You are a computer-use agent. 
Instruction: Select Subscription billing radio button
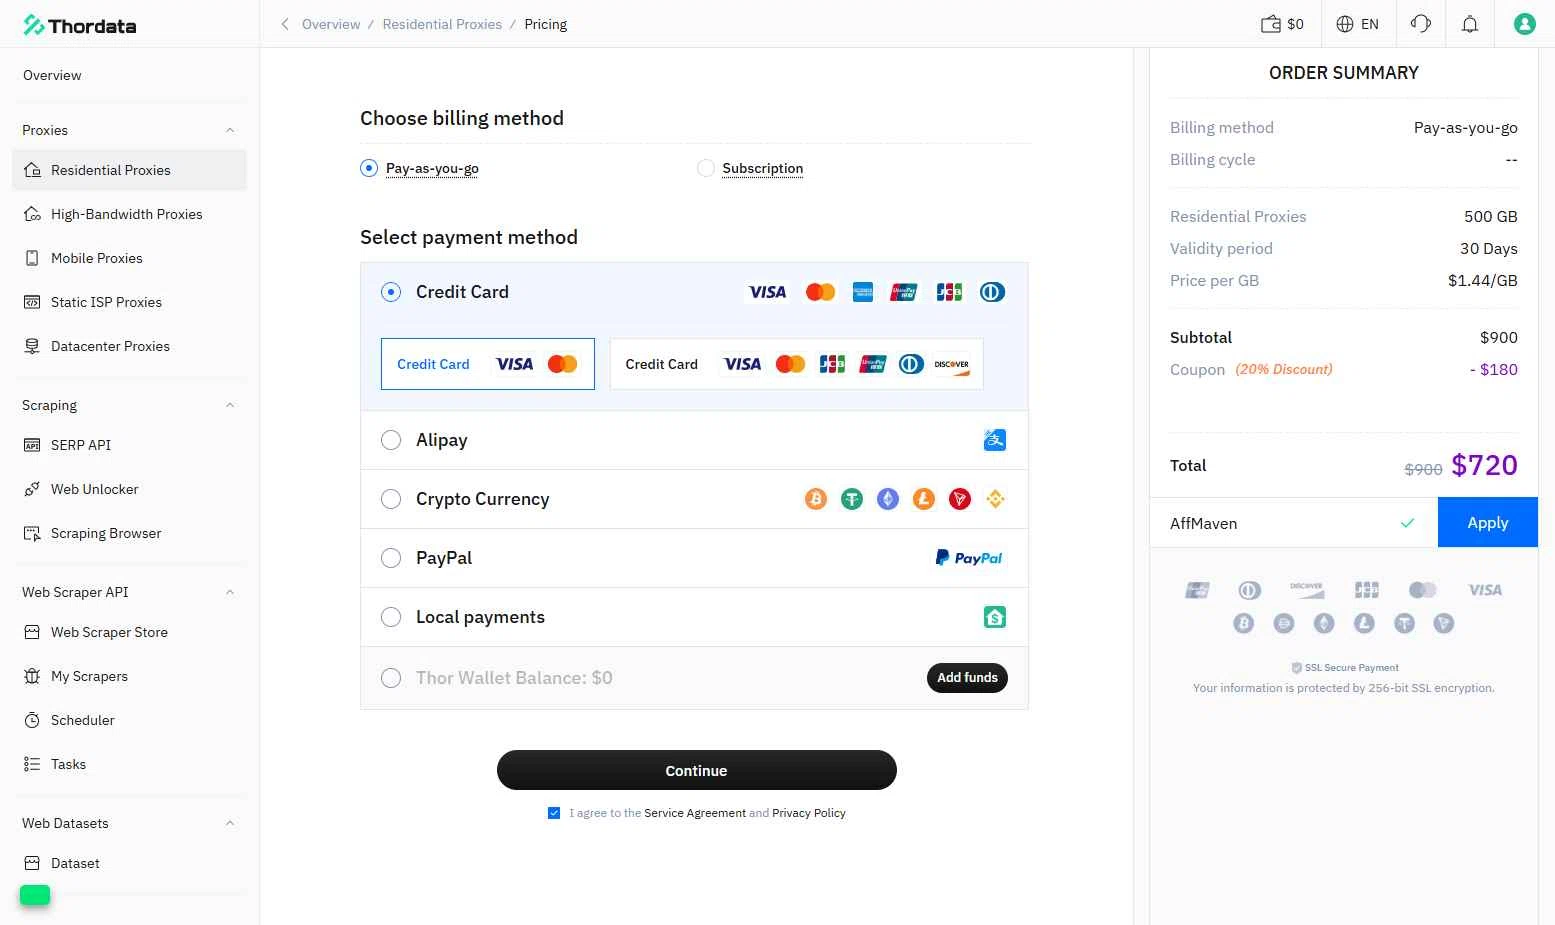[706, 168]
